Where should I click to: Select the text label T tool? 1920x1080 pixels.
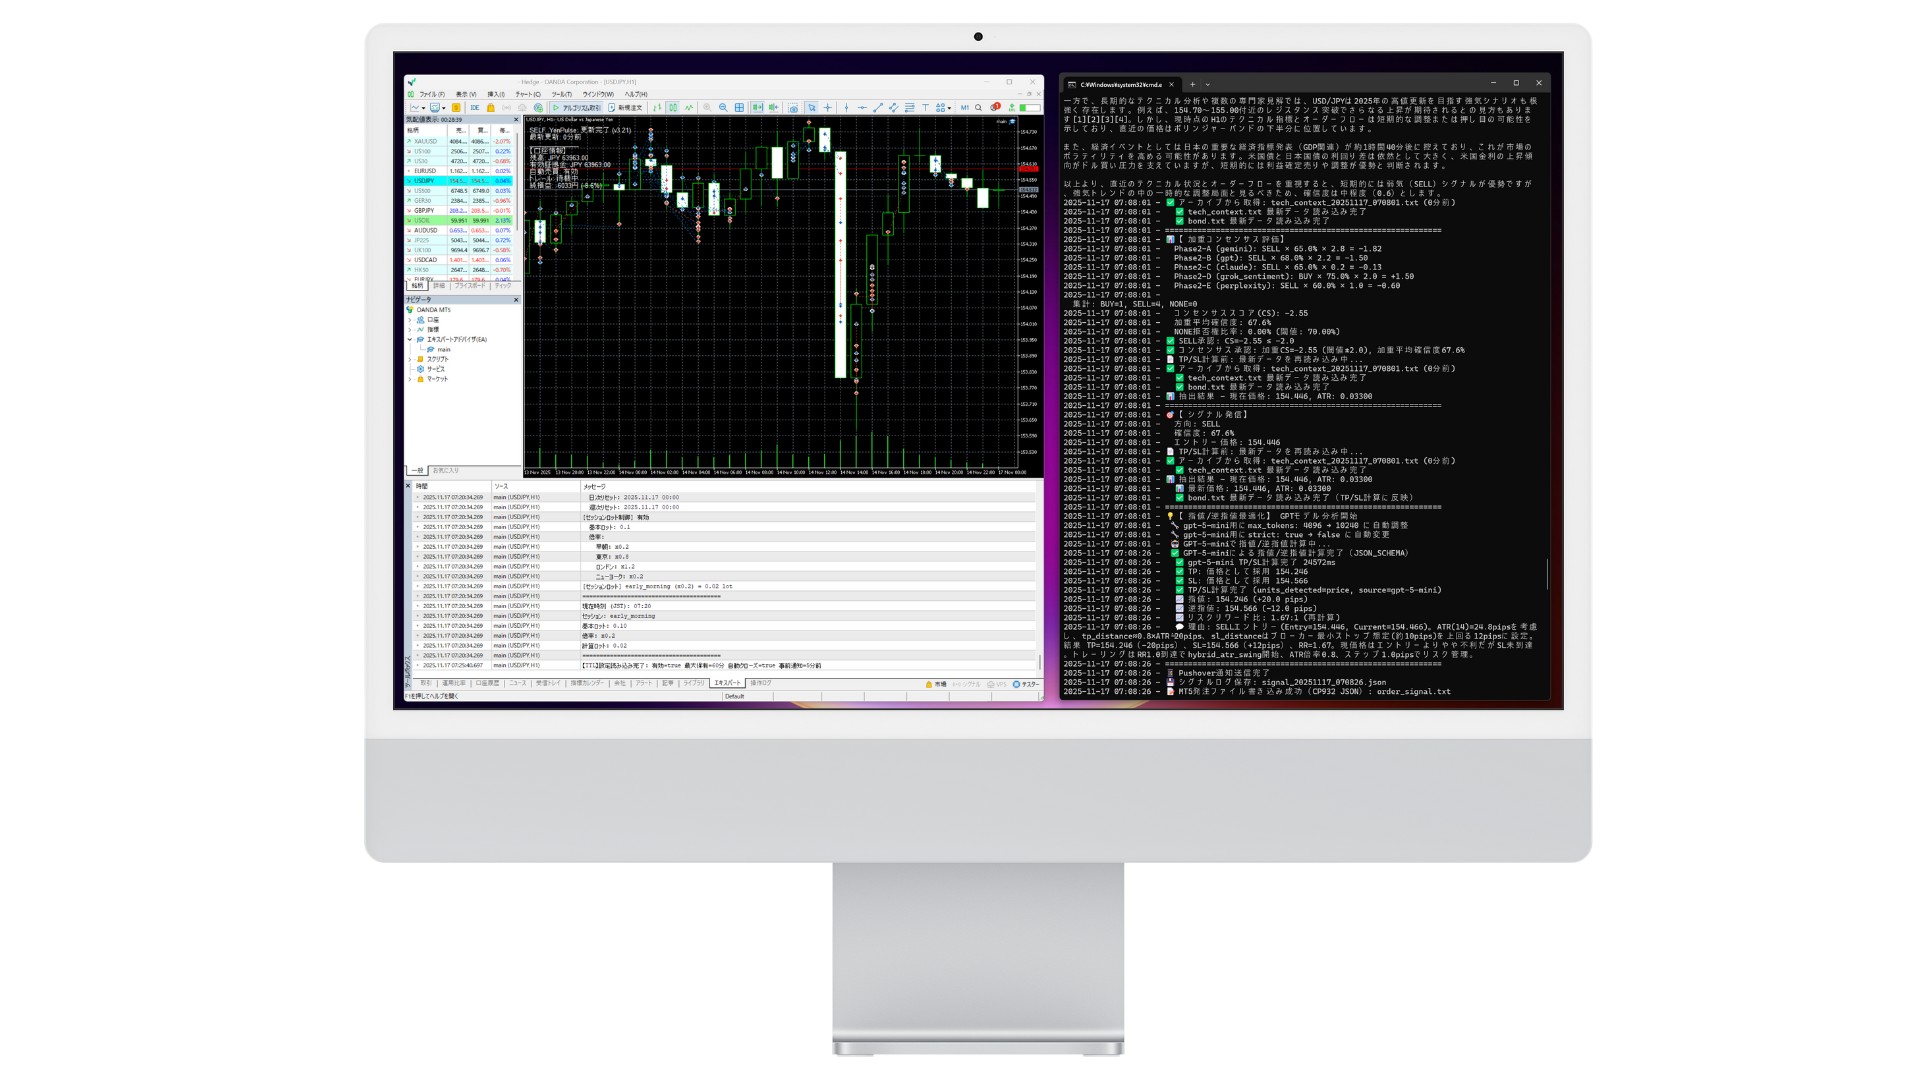coord(925,107)
